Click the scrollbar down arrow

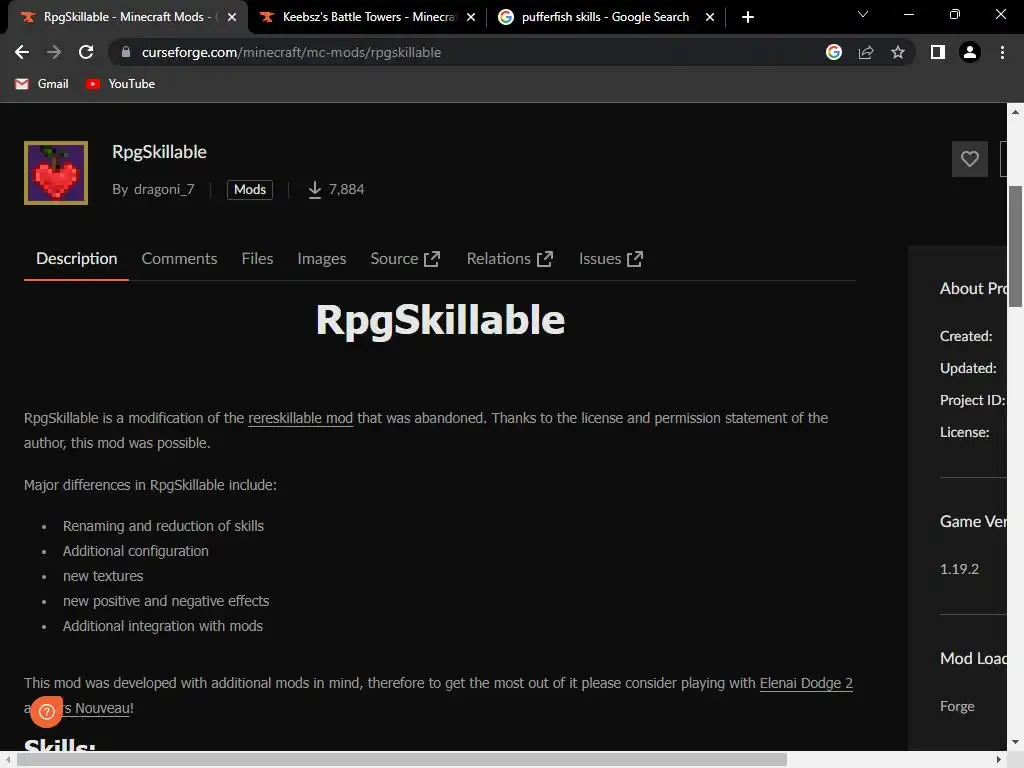(1015, 743)
